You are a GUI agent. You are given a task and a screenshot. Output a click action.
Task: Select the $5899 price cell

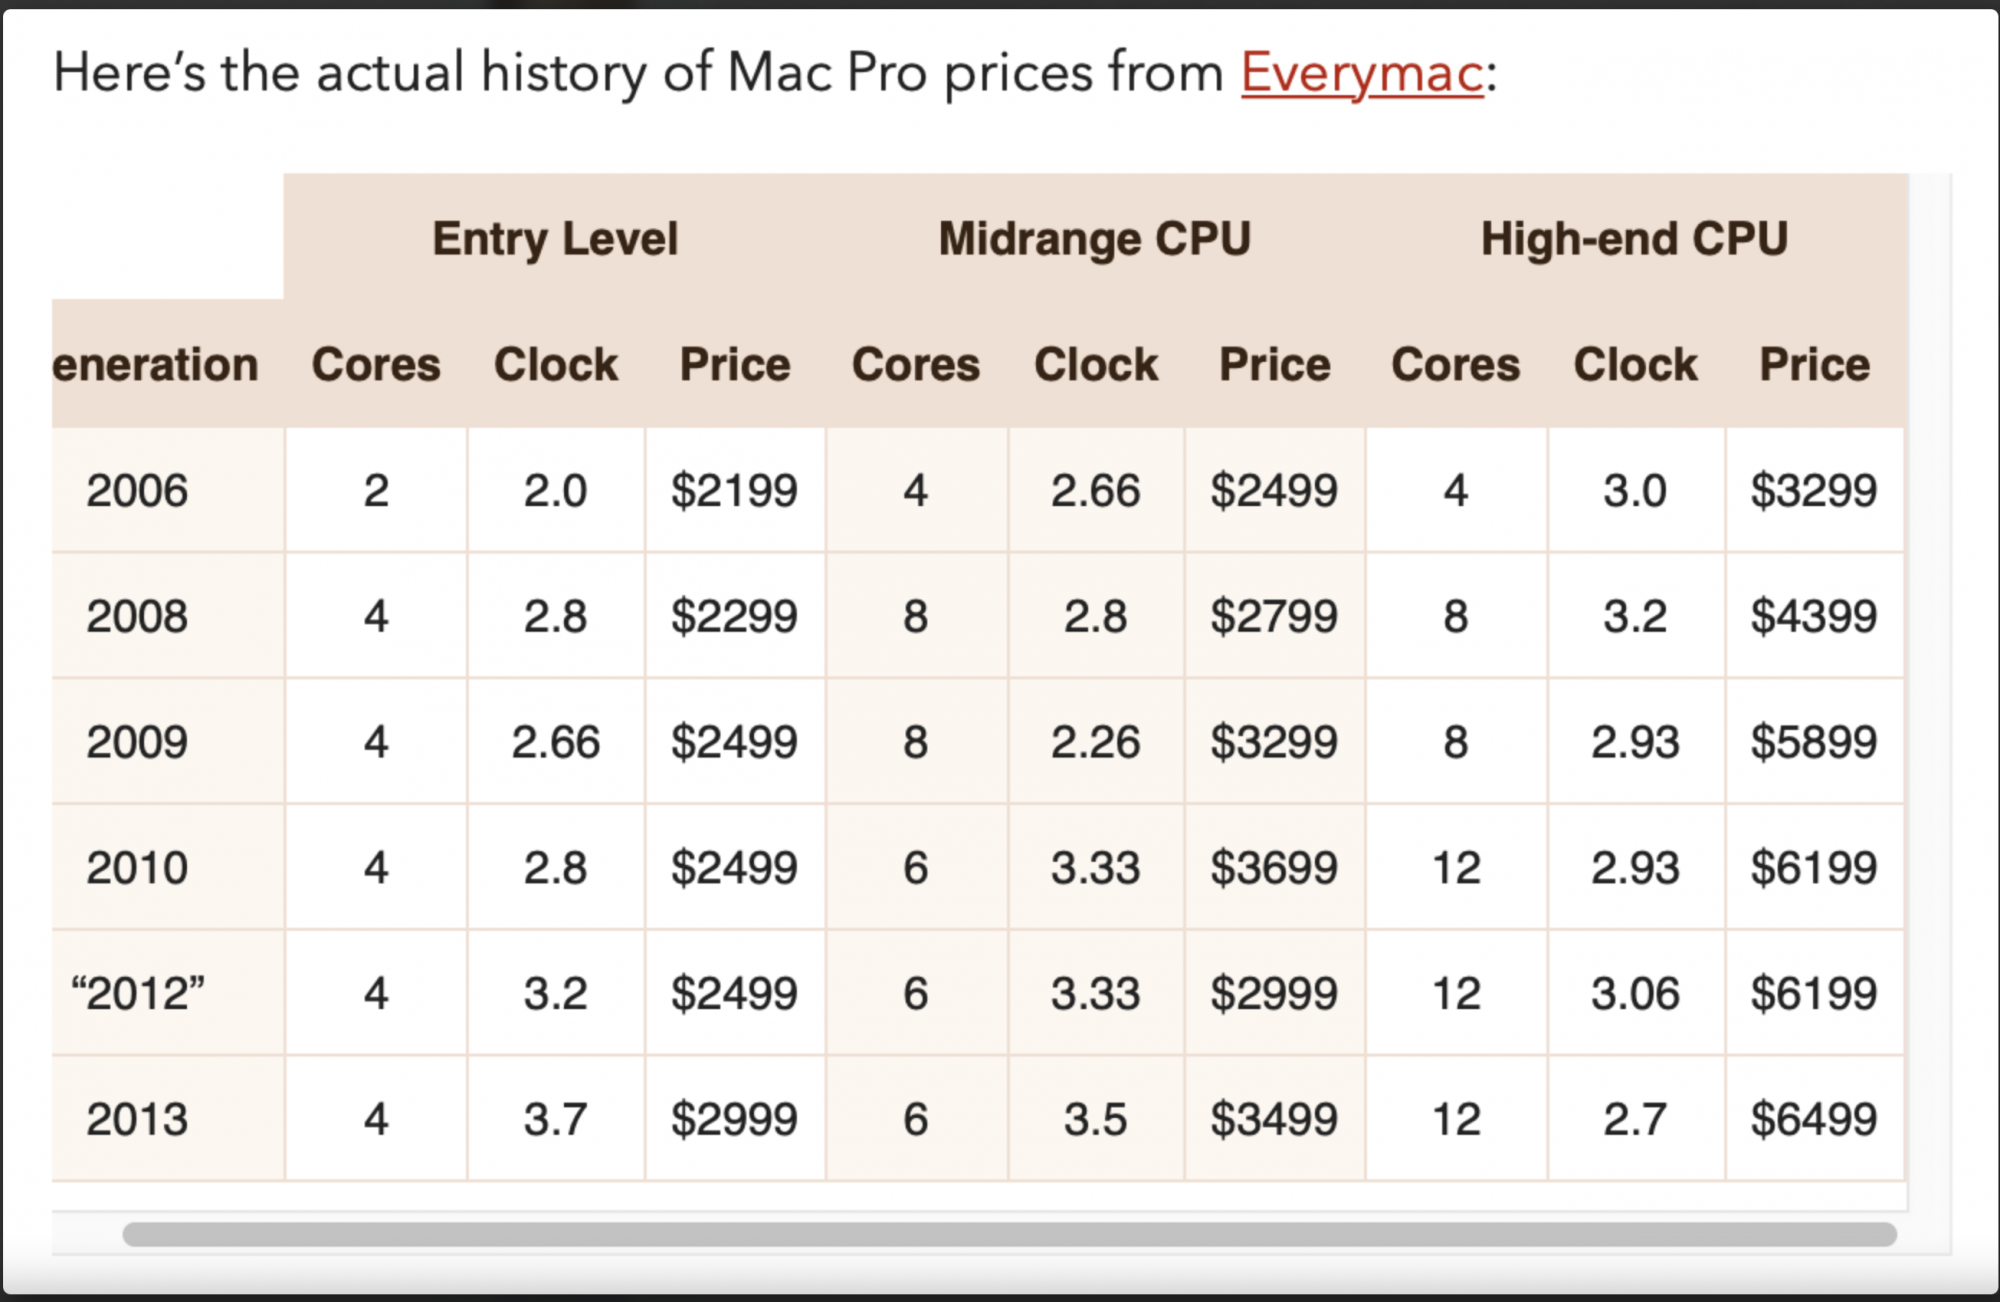(x=1813, y=742)
